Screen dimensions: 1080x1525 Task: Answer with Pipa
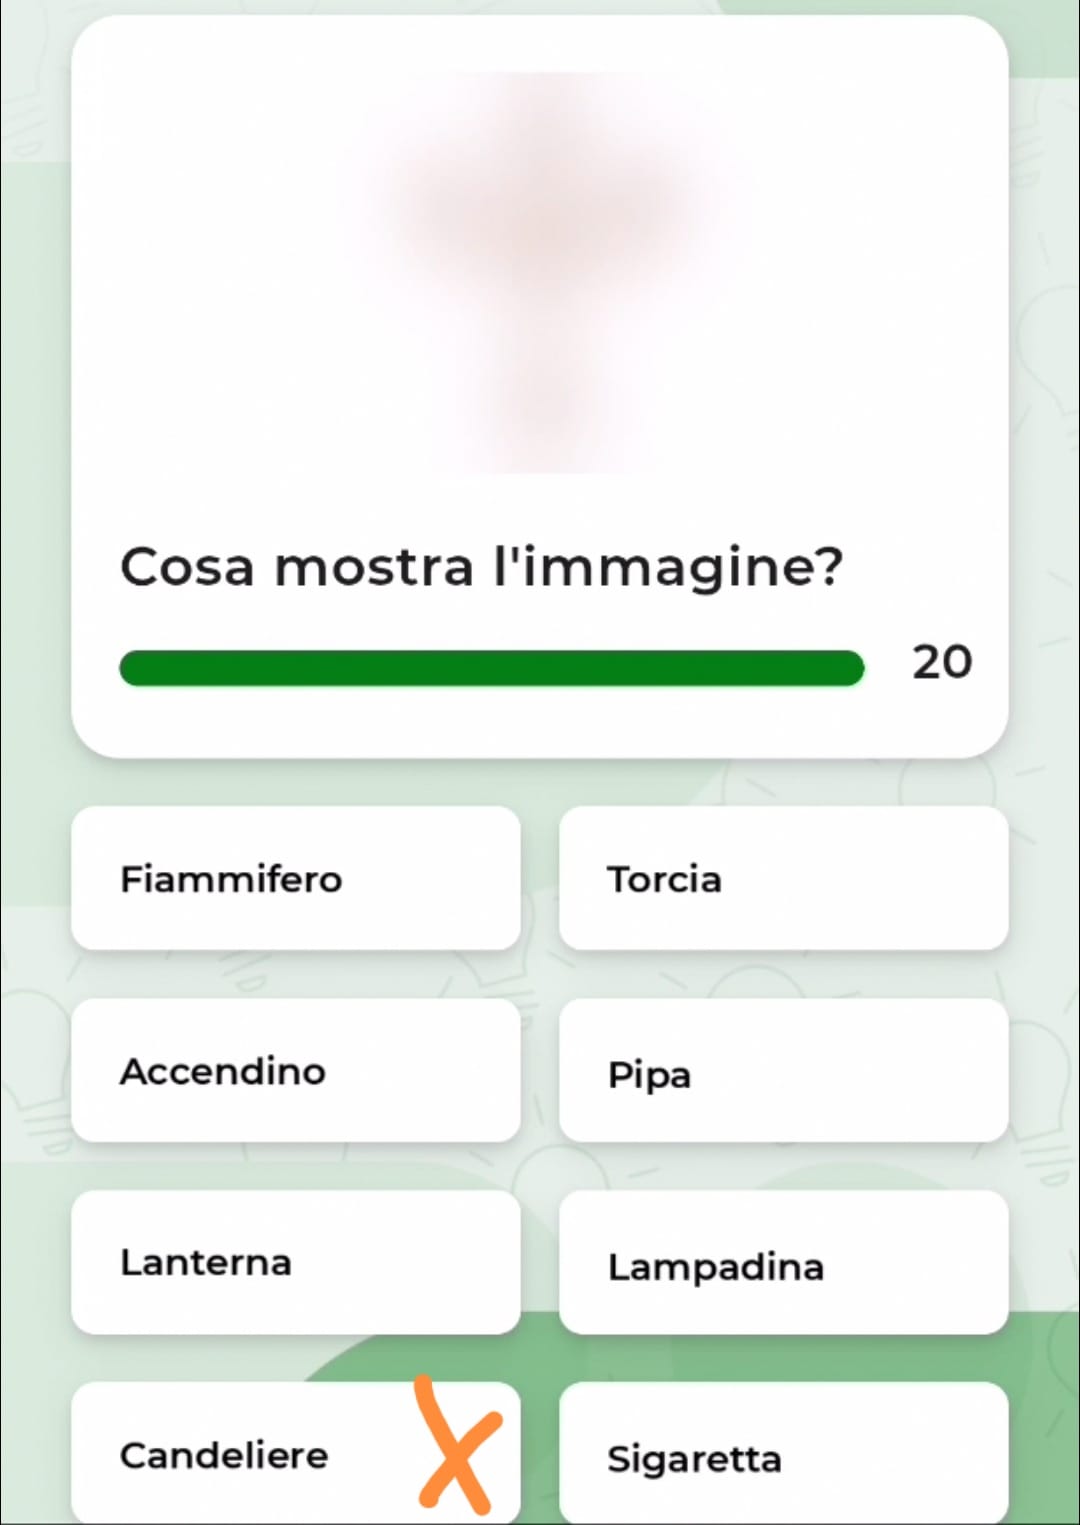pos(783,1070)
